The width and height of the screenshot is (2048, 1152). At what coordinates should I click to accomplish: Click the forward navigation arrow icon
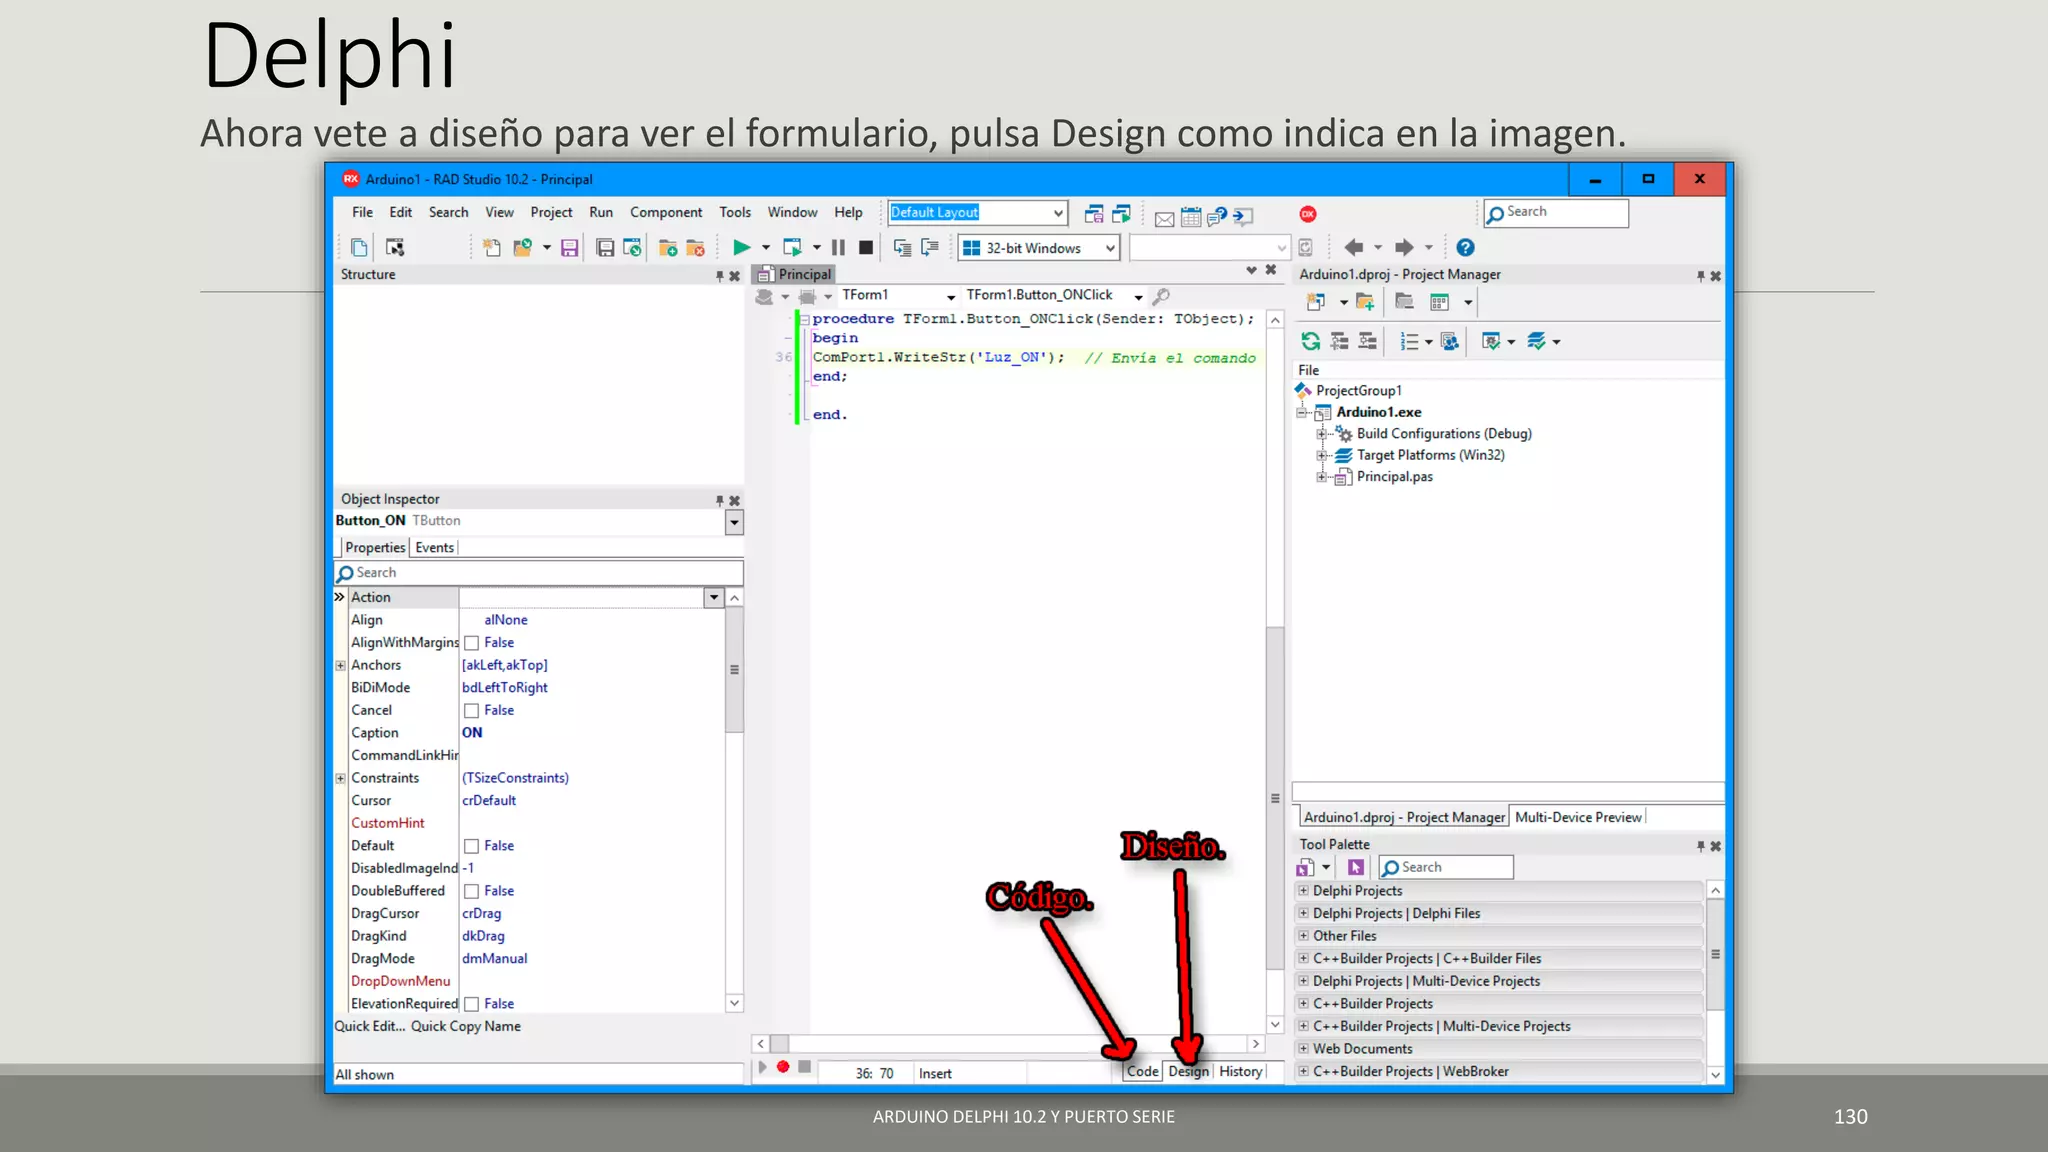[1404, 247]
